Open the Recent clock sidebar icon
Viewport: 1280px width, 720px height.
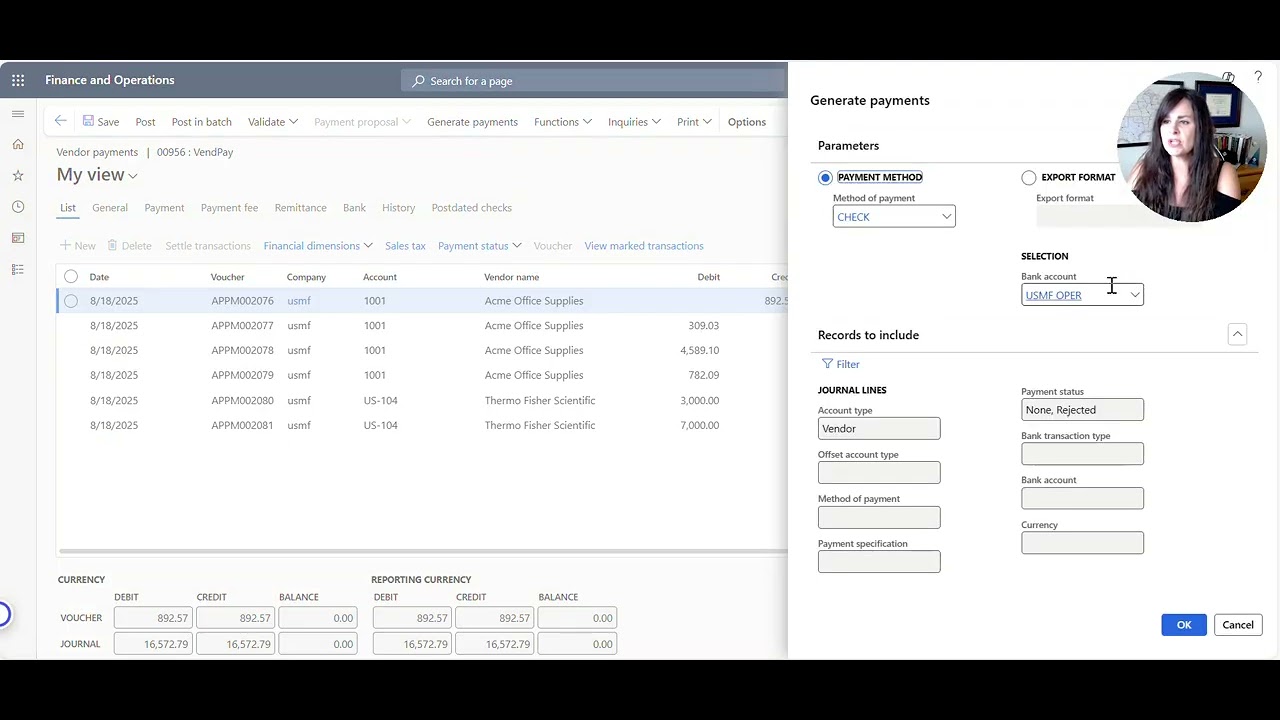click(18, 207)
